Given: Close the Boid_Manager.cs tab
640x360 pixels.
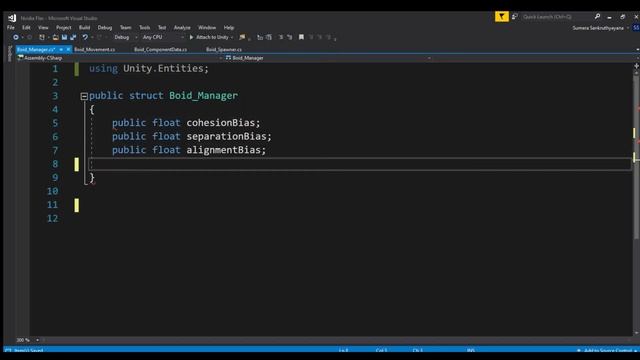Looking at the screenshot, I should (x=68, y=49).
